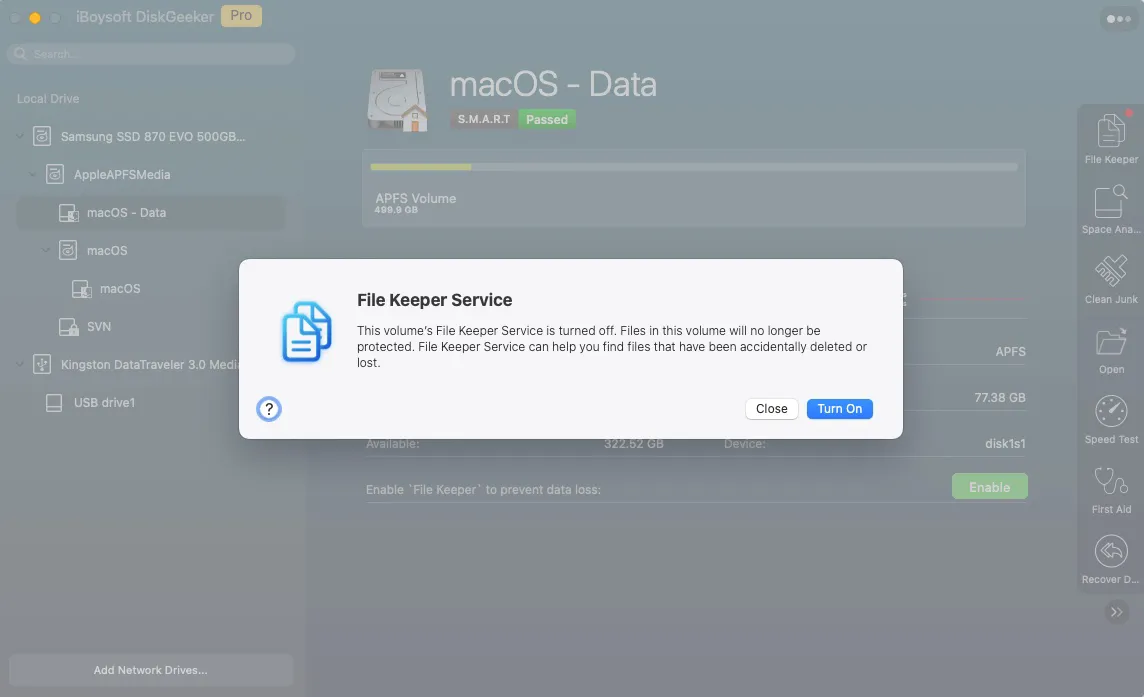Screen dimensions: 1144x697
Task: Click the three-dots more options button
Action: coord(1118,19)
